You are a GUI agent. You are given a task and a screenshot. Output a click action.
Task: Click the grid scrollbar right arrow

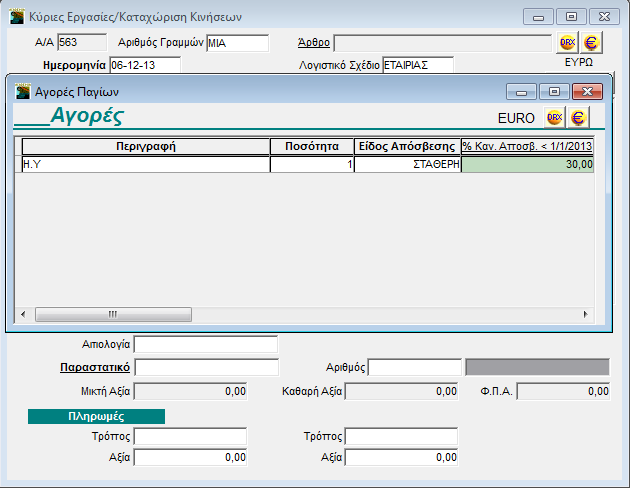(585, 314)
